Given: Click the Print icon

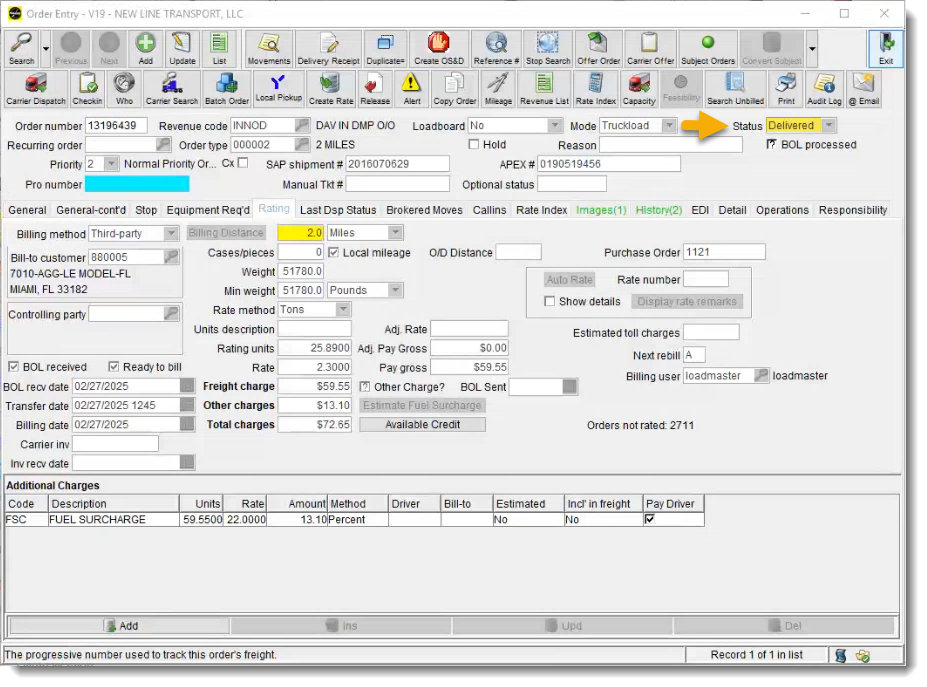Looking at the screenshot, I should coord(786,89).
